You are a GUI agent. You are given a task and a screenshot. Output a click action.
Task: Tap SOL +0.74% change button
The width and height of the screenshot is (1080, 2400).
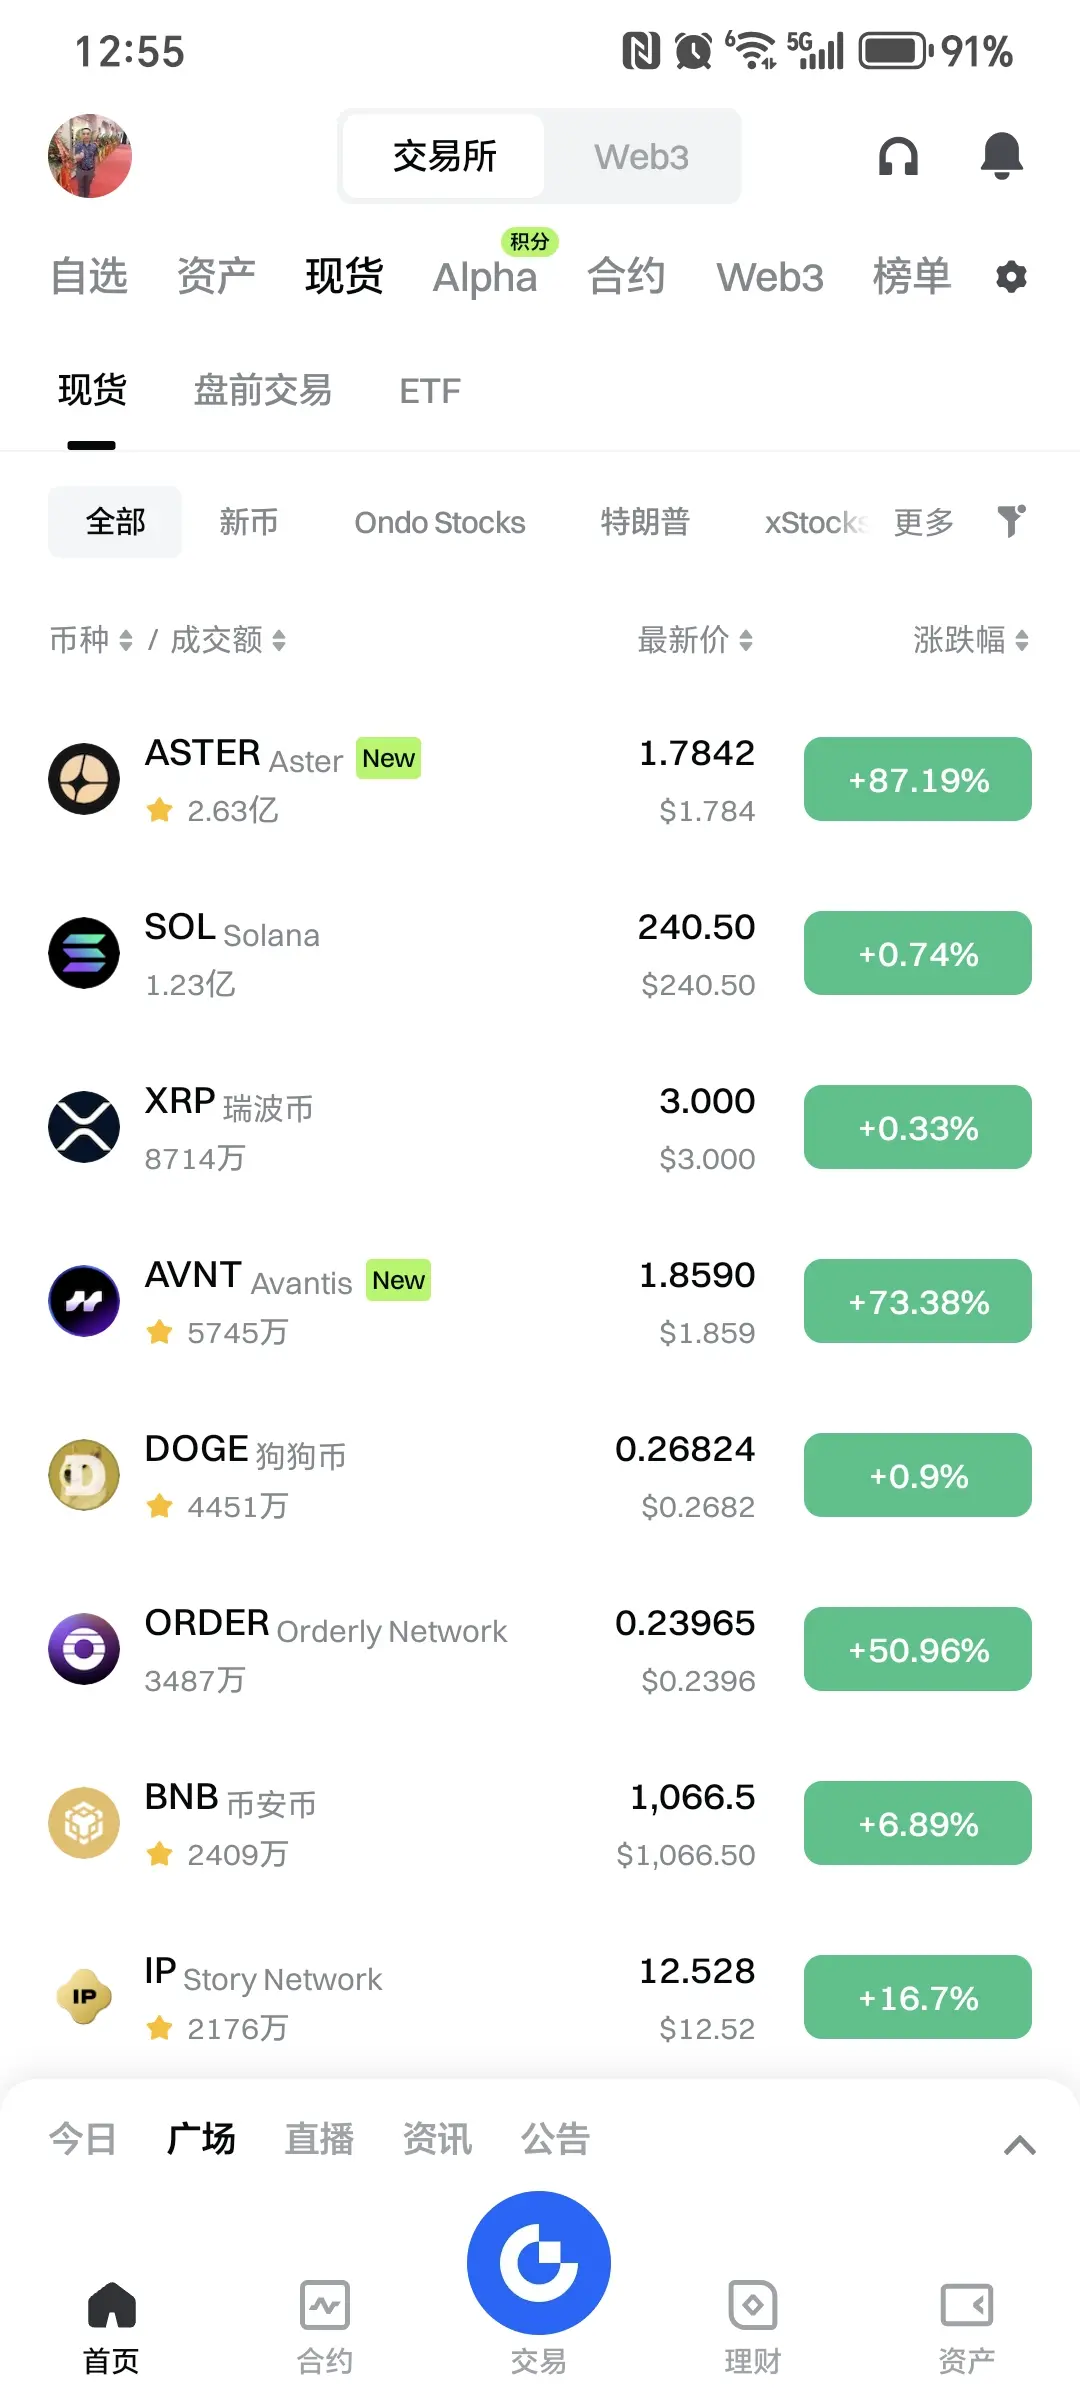[918, 953]
